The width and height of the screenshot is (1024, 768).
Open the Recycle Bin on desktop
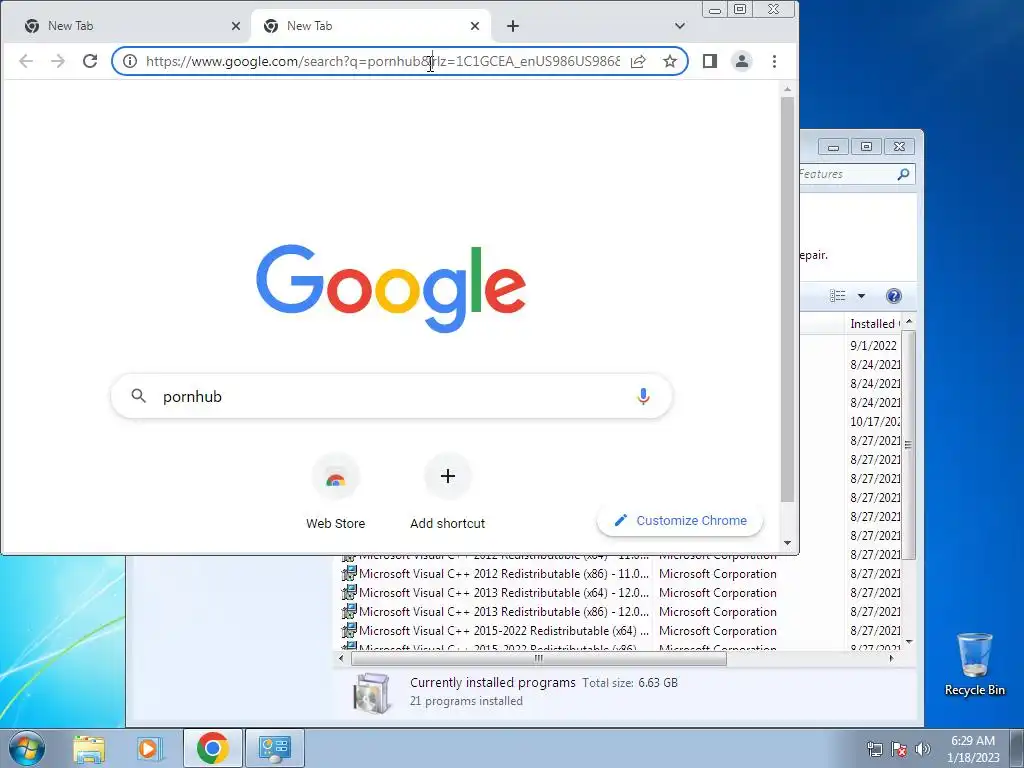coord(974,664)
